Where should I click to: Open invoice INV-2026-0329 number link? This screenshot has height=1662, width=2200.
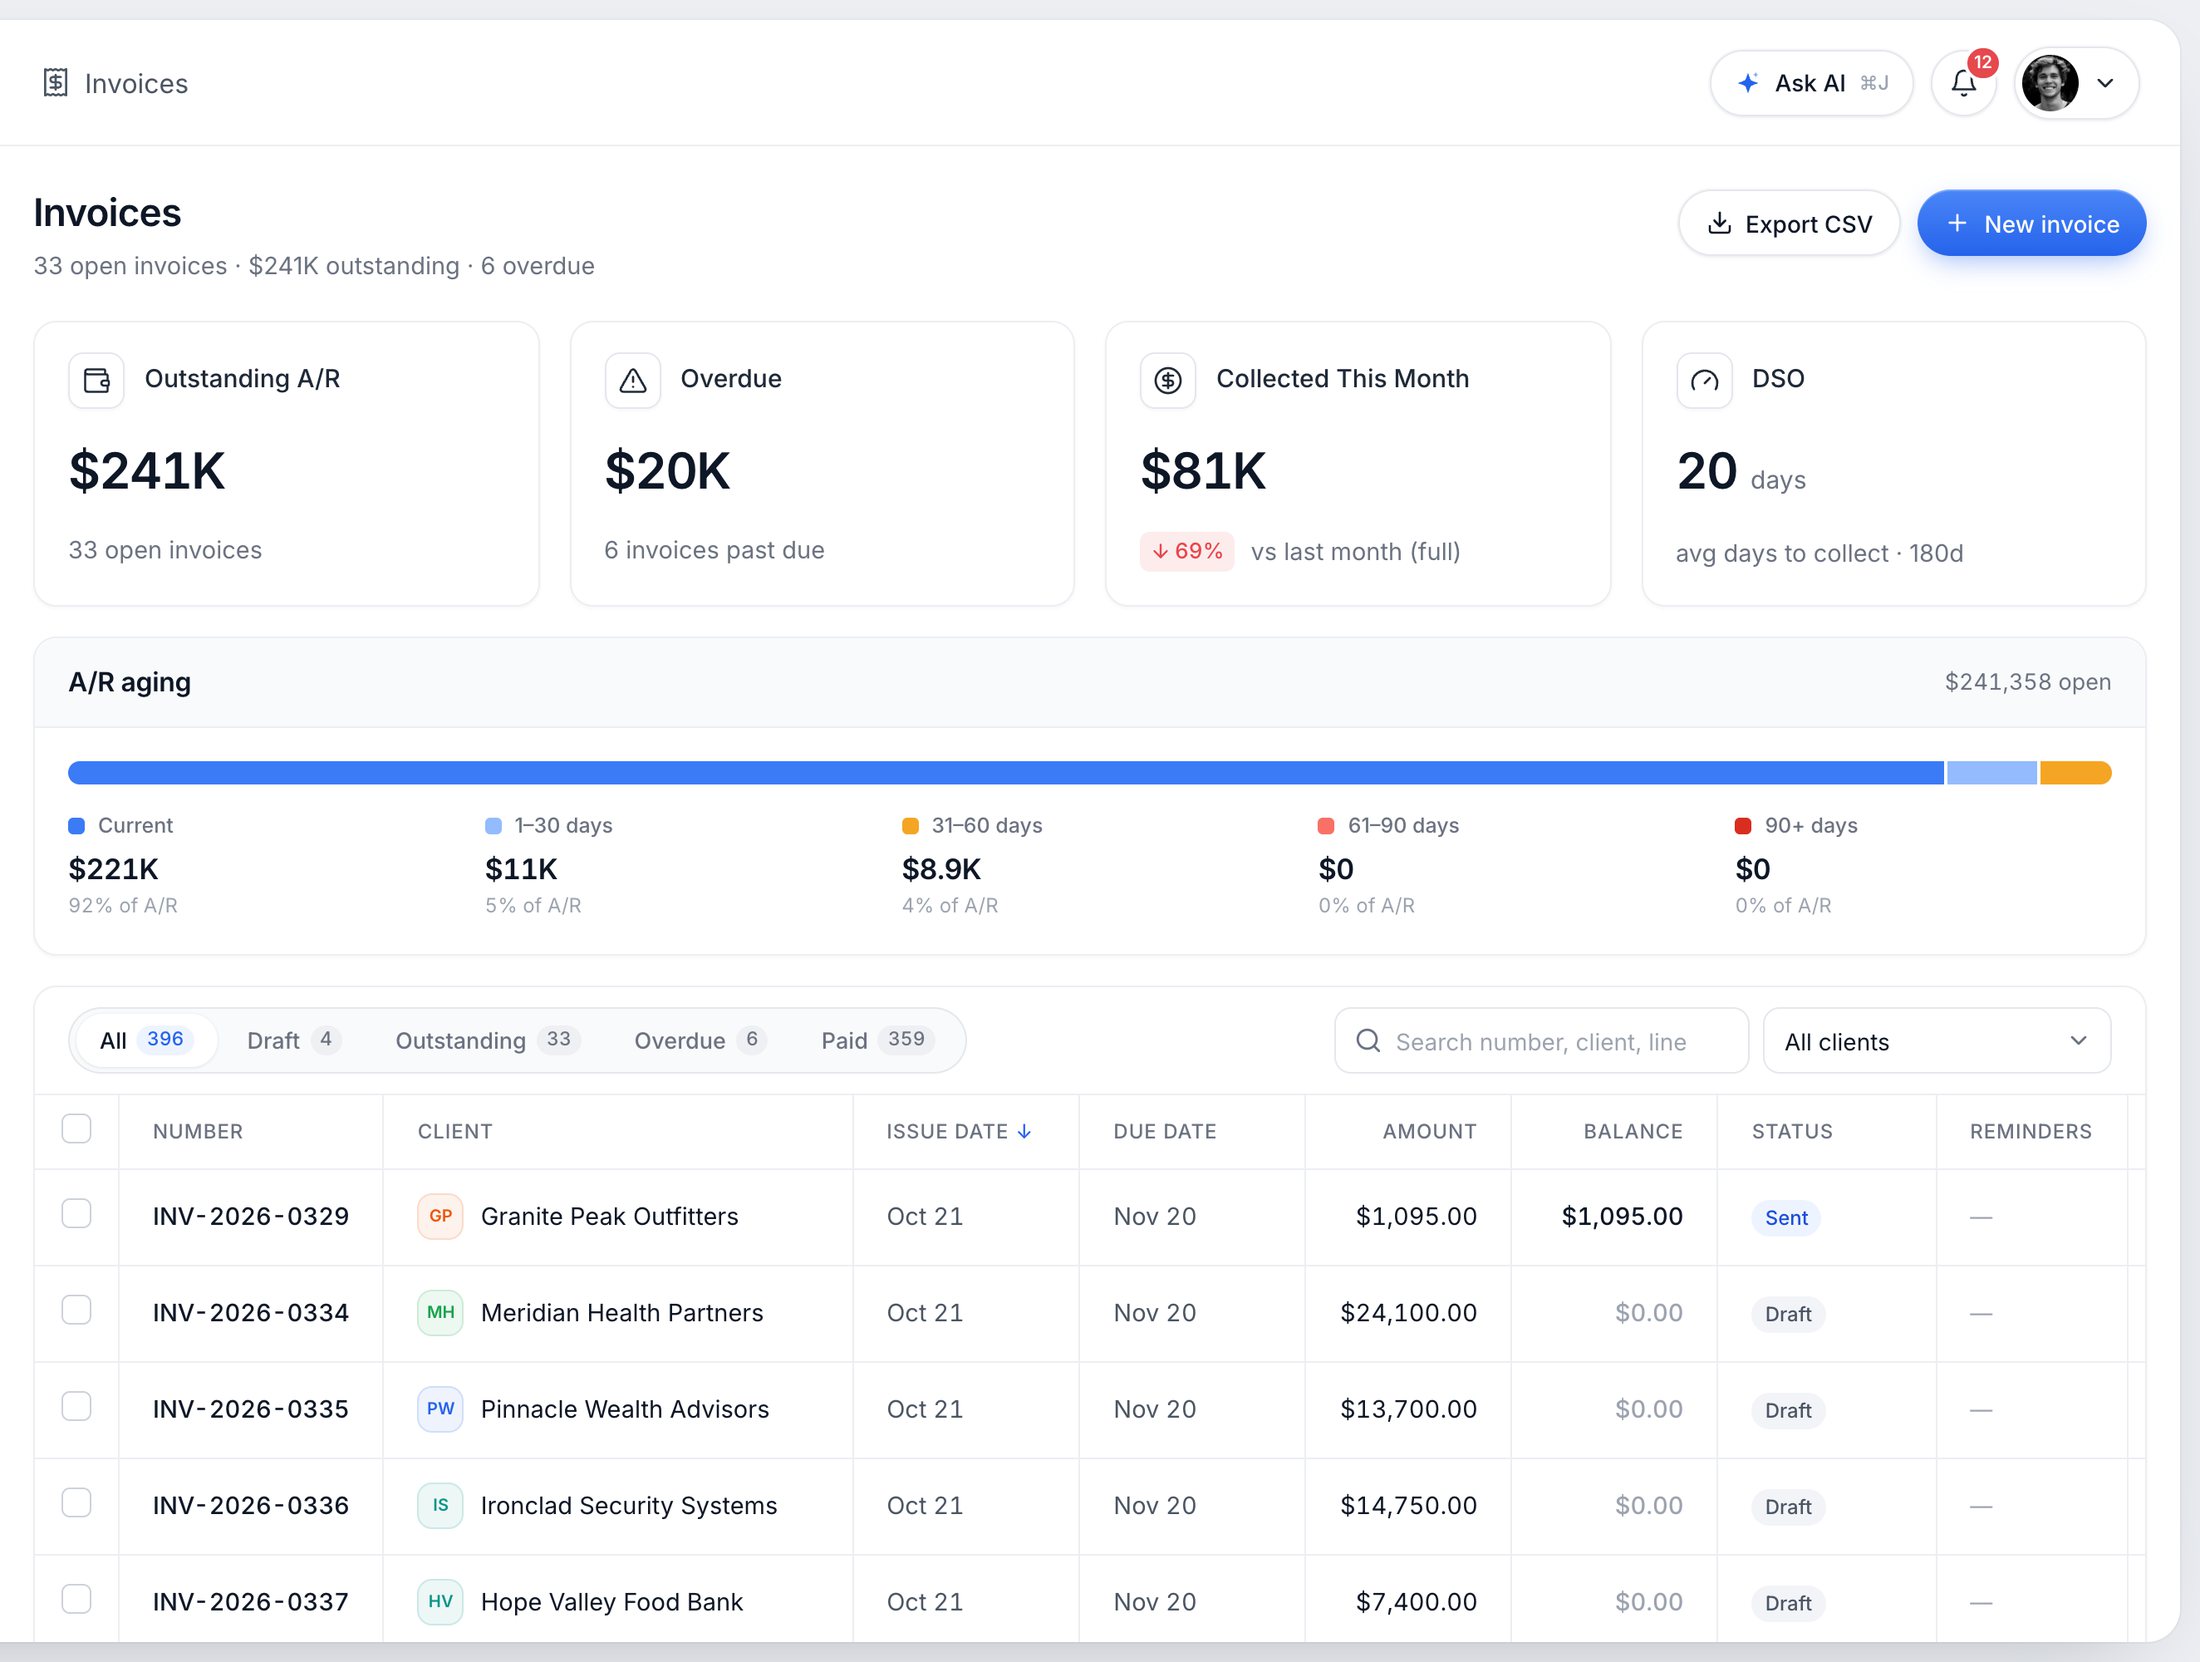251,1216
